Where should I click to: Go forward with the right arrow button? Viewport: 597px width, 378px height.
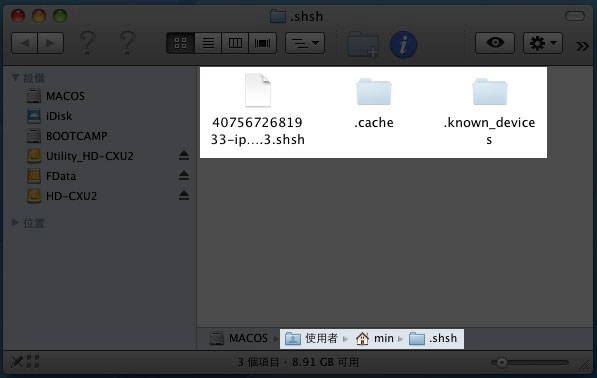(50, 43)
